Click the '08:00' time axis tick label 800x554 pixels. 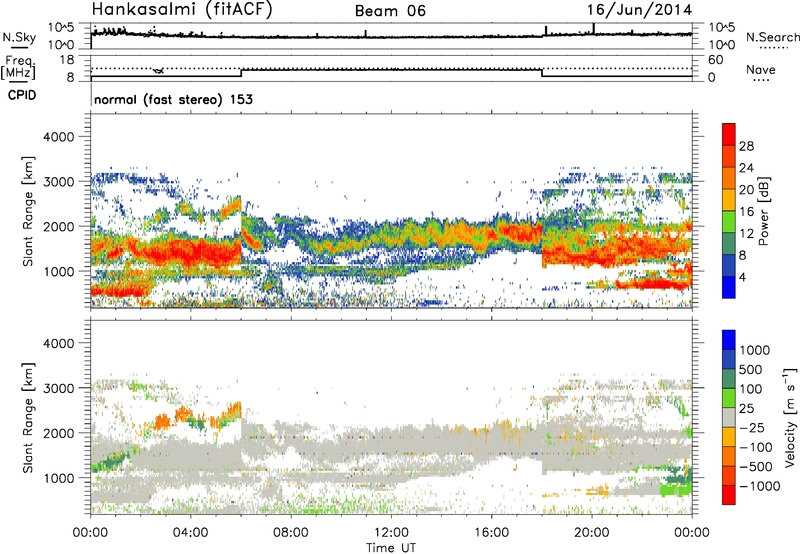(x=291, y=533)
